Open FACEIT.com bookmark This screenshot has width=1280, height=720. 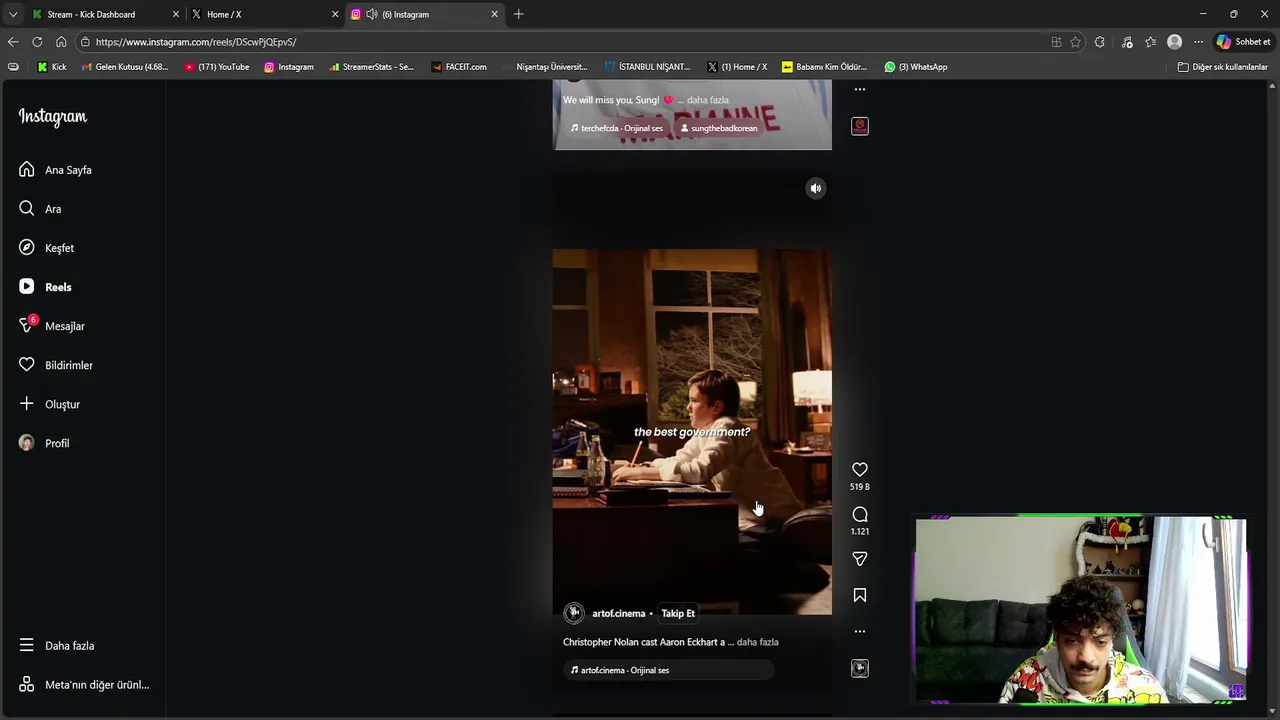(x=459, y=67)
